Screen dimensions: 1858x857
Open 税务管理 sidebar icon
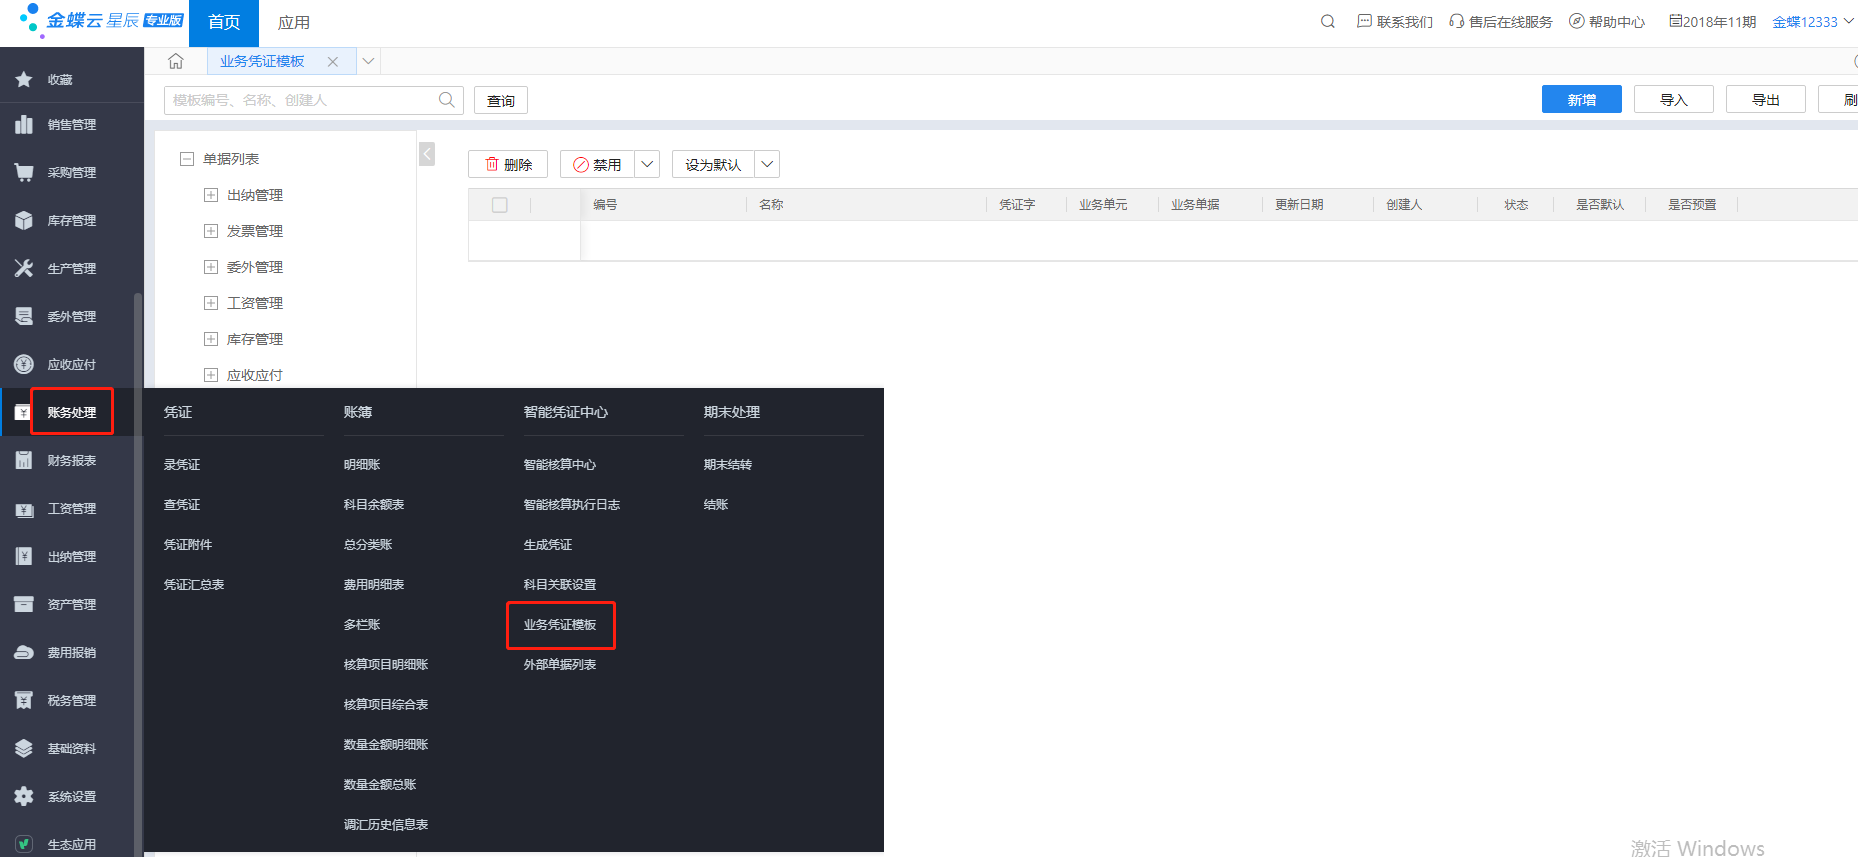(24, 700)
